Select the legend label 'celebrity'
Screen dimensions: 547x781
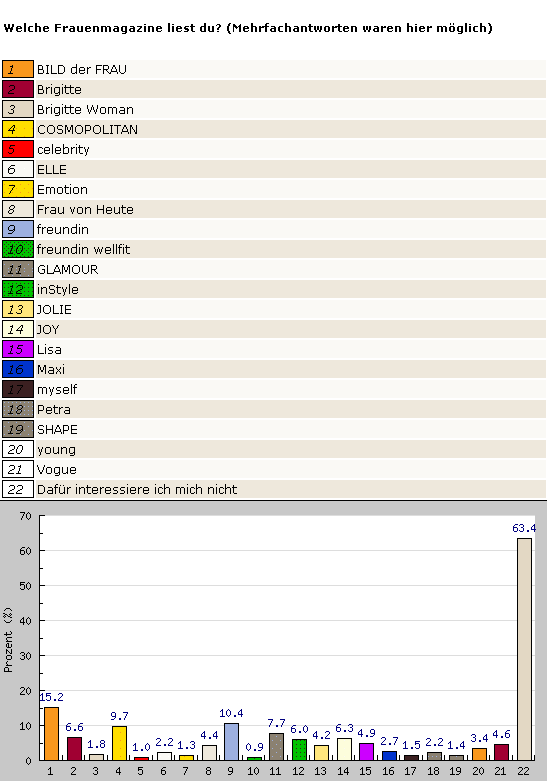click(x=63, y=149)
